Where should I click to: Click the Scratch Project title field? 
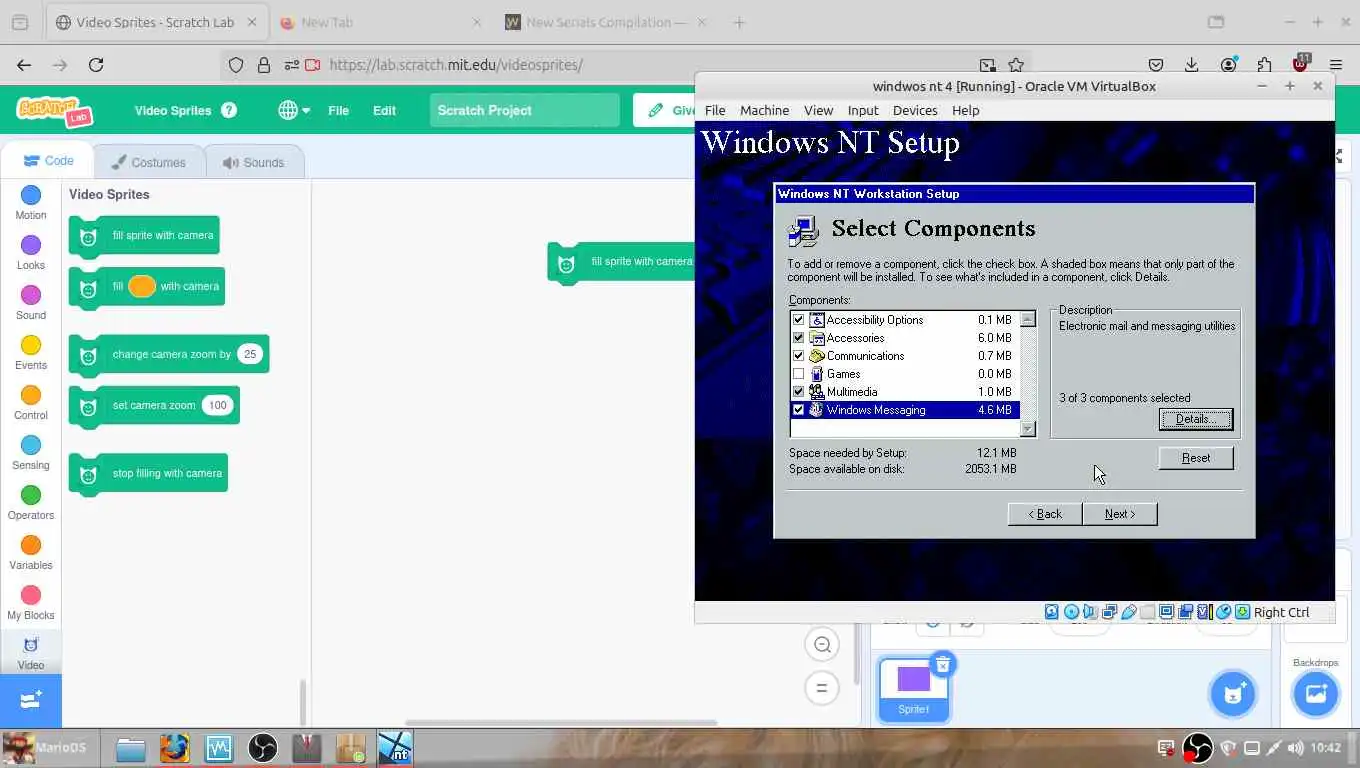(x=525, y=110)
